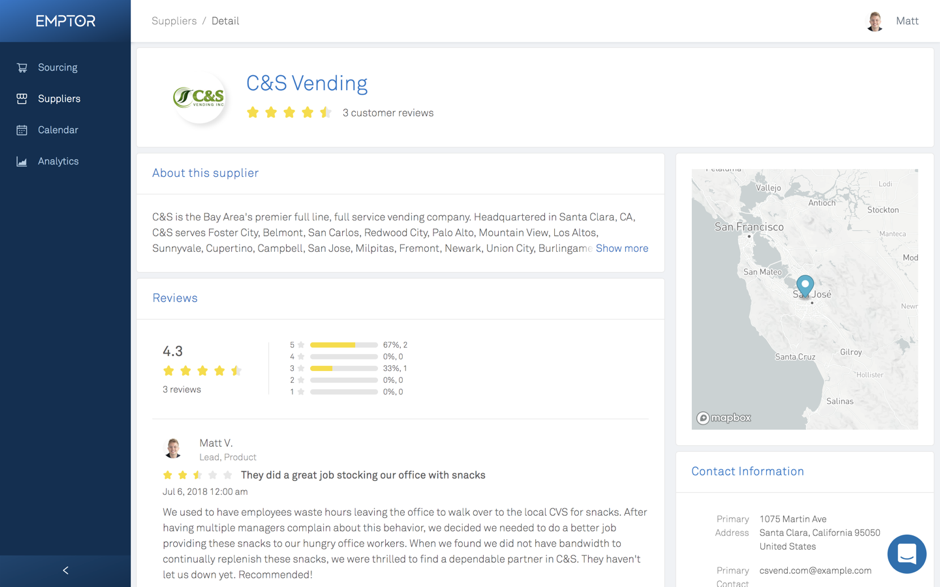This screenshot has height=587, width=940.
Task: Click the Analytics chart icon
Action: pos(22,161)
